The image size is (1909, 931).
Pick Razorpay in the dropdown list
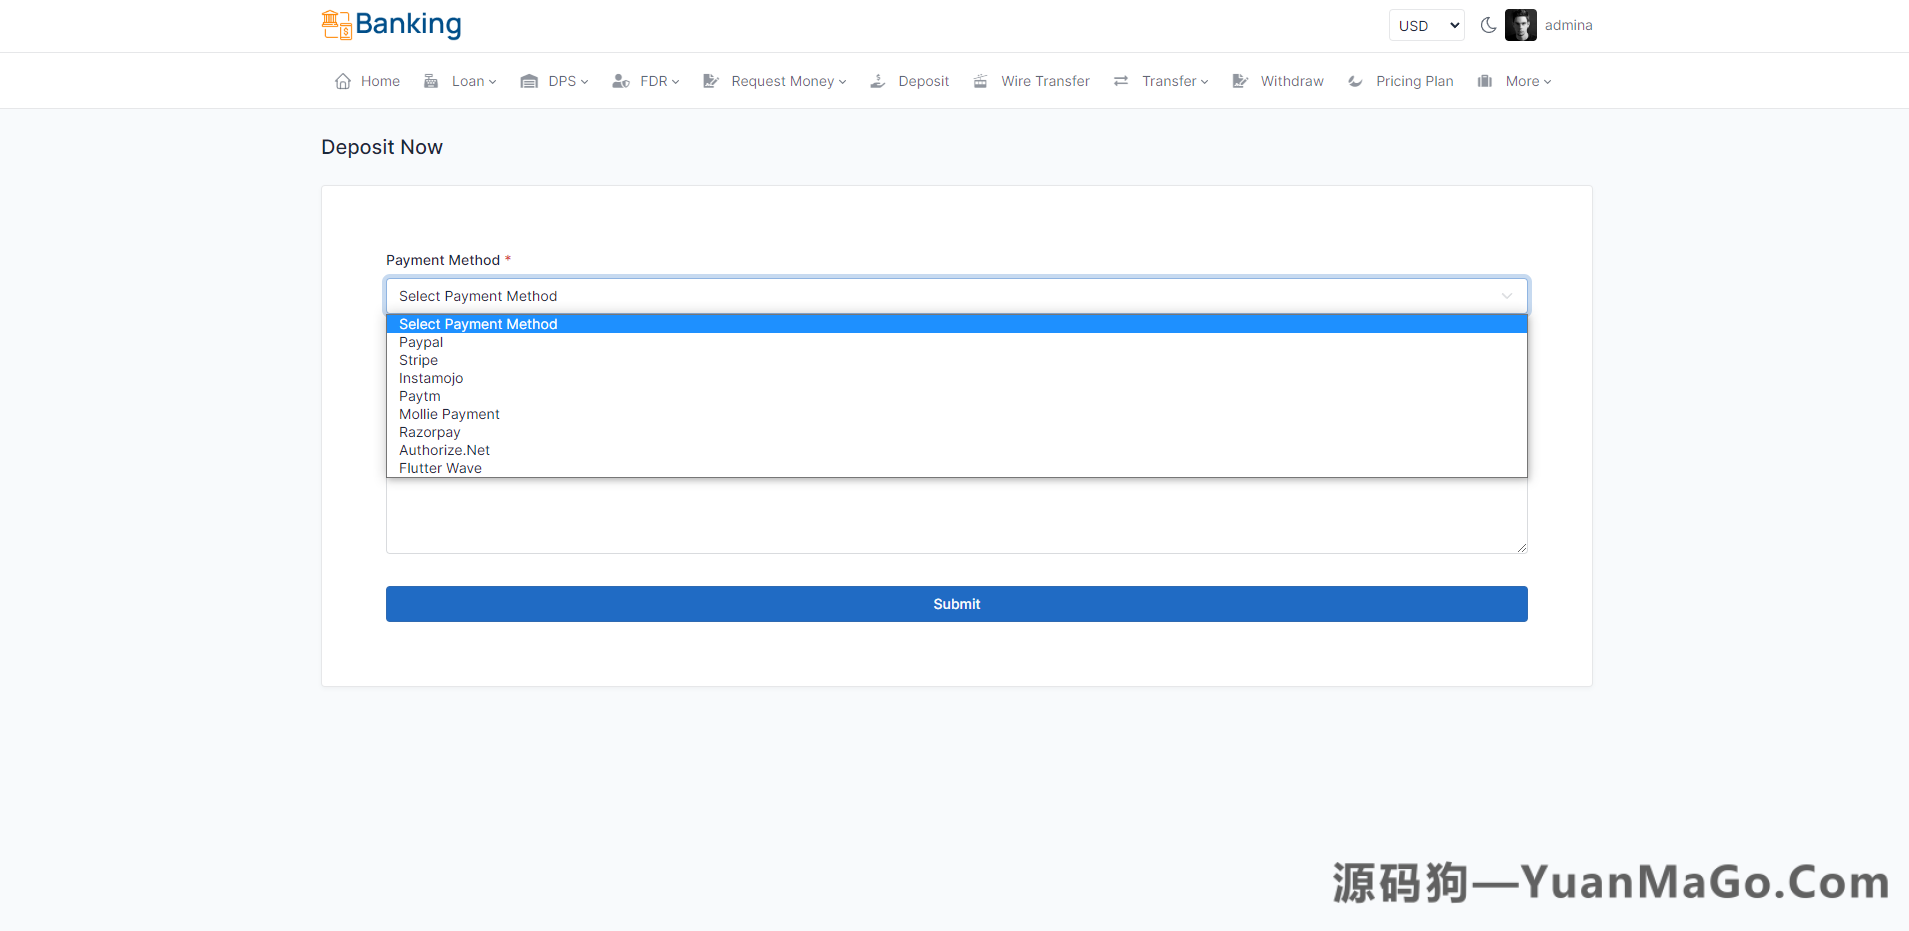(429, 432)
